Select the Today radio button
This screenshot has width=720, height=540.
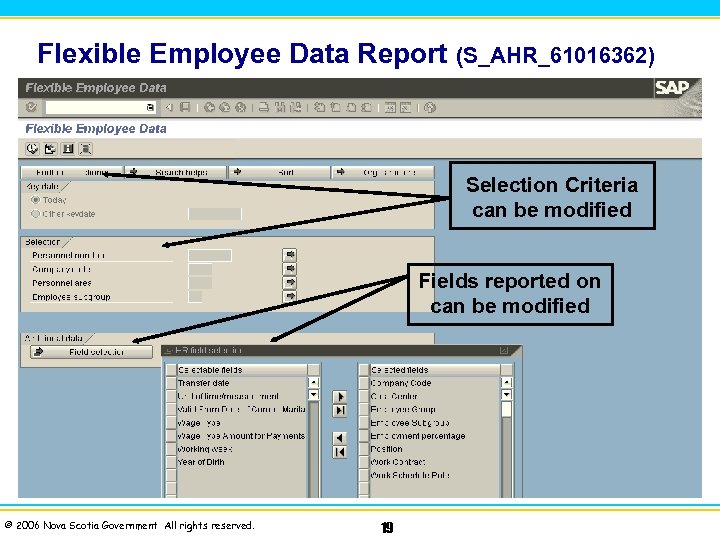pyautogui.click(x=35, y=200)
